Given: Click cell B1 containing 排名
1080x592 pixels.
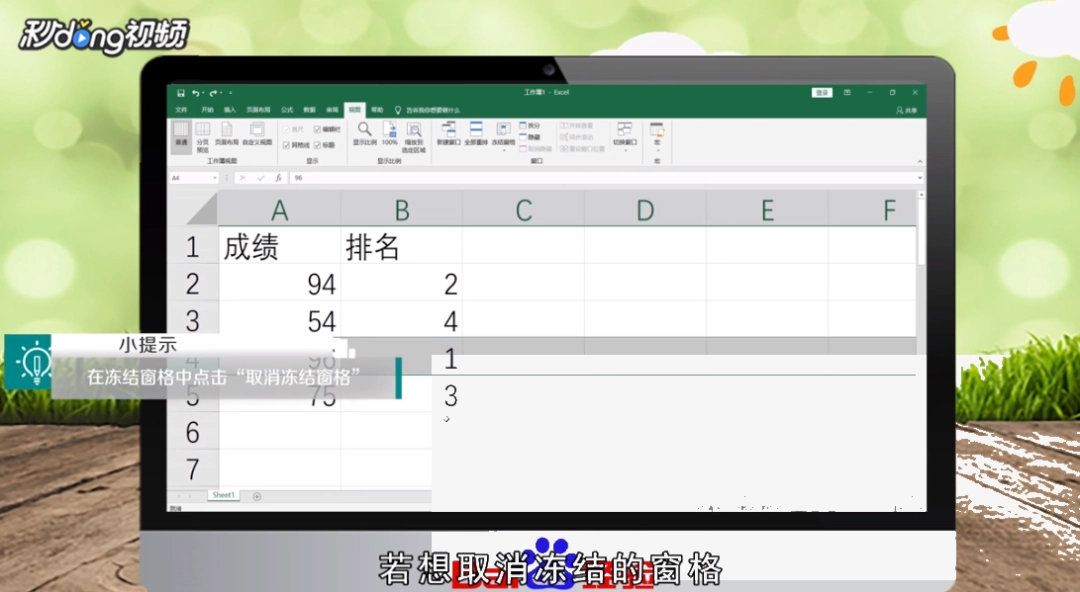Looking at the screenshot, I should 402,247.
